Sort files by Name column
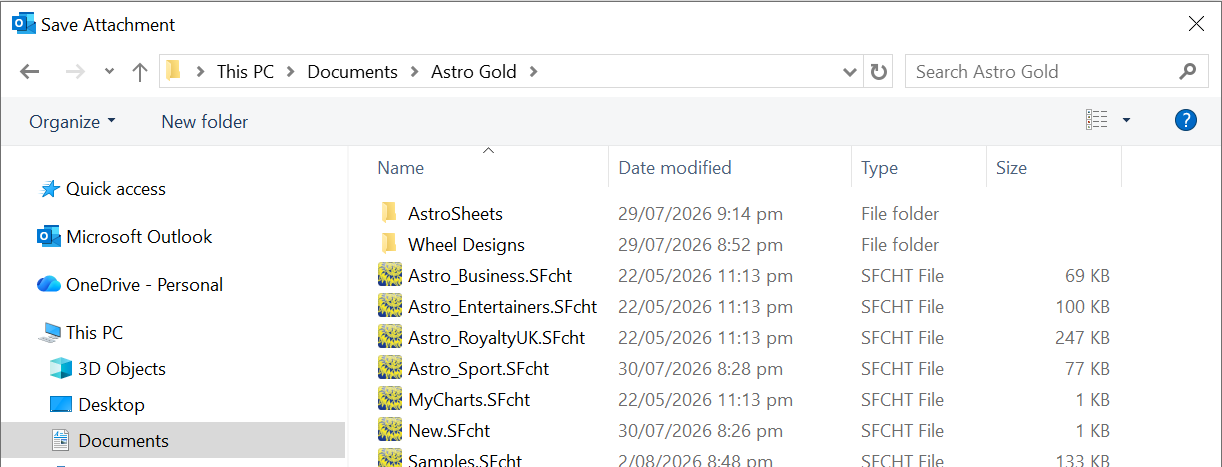1222x467 pixels. click(x=401, y=168)
